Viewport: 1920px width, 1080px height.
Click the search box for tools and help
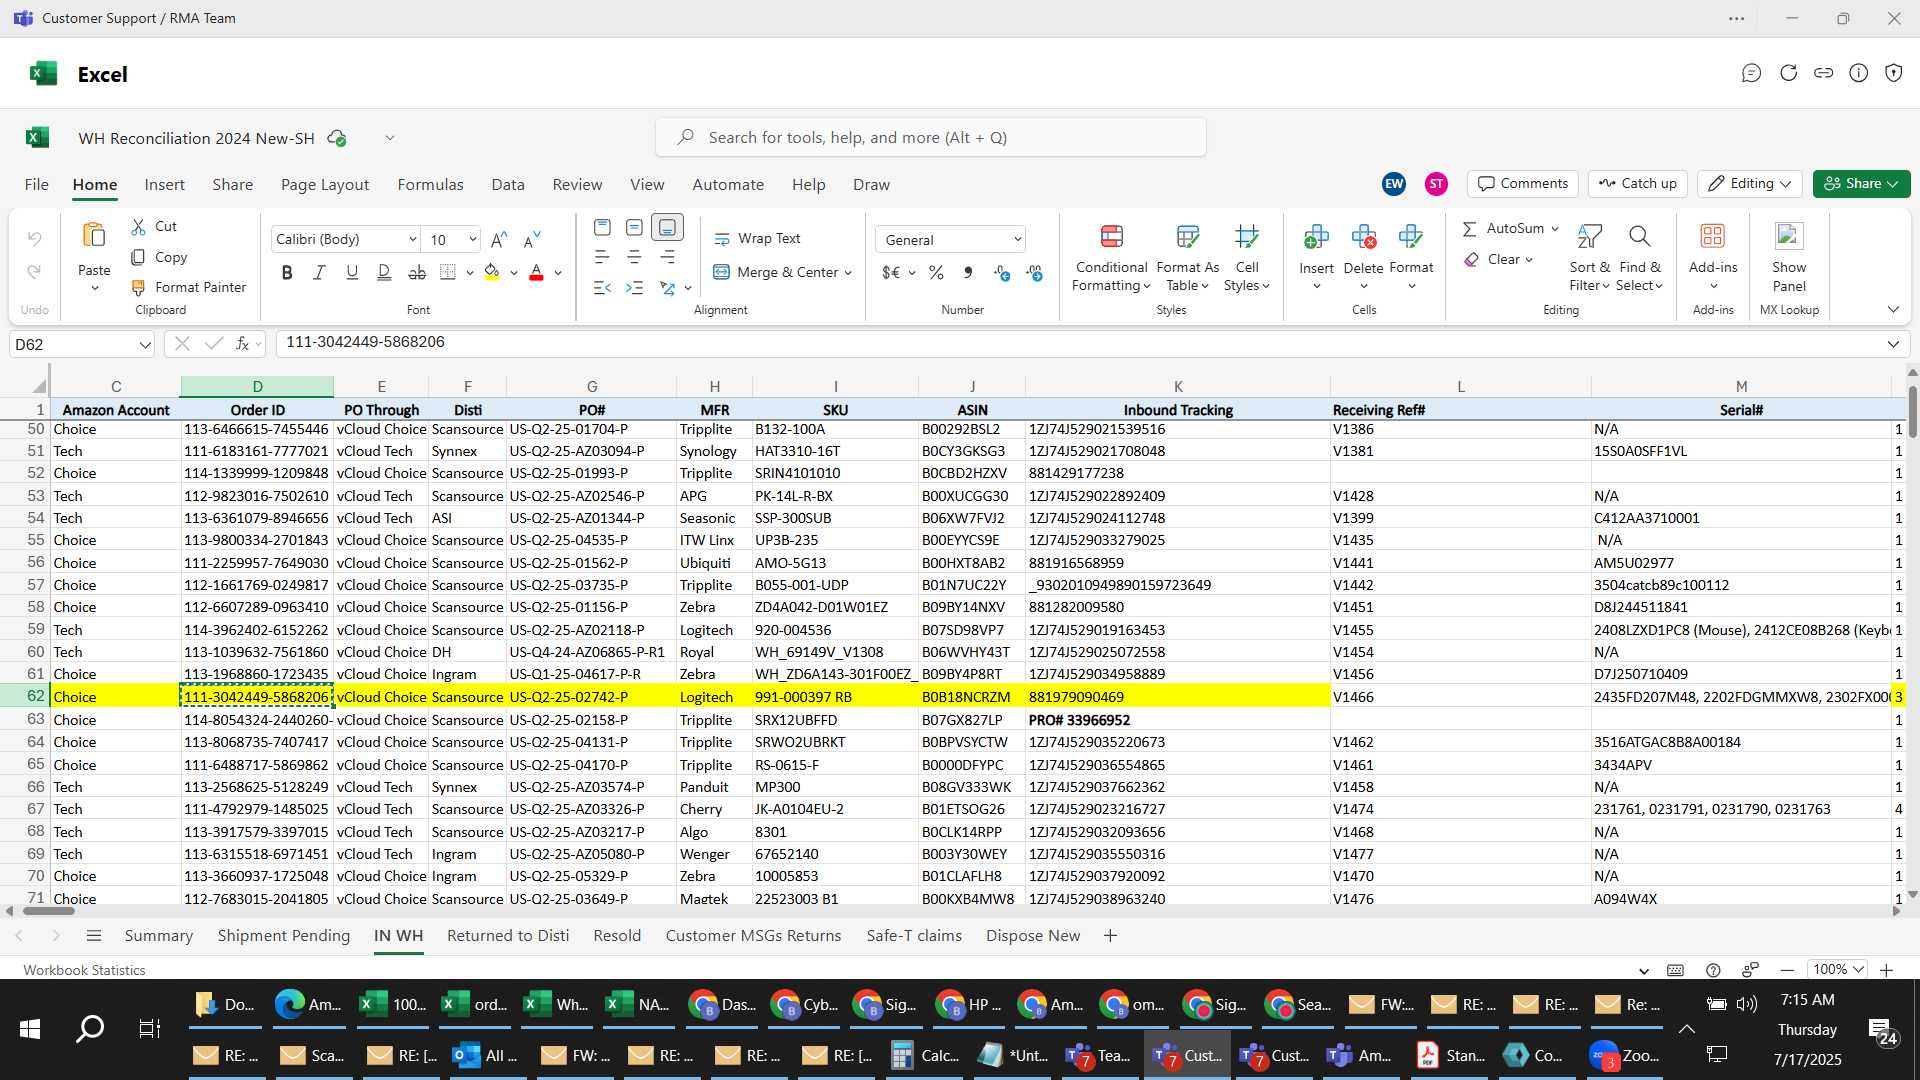tap(930, 137)
